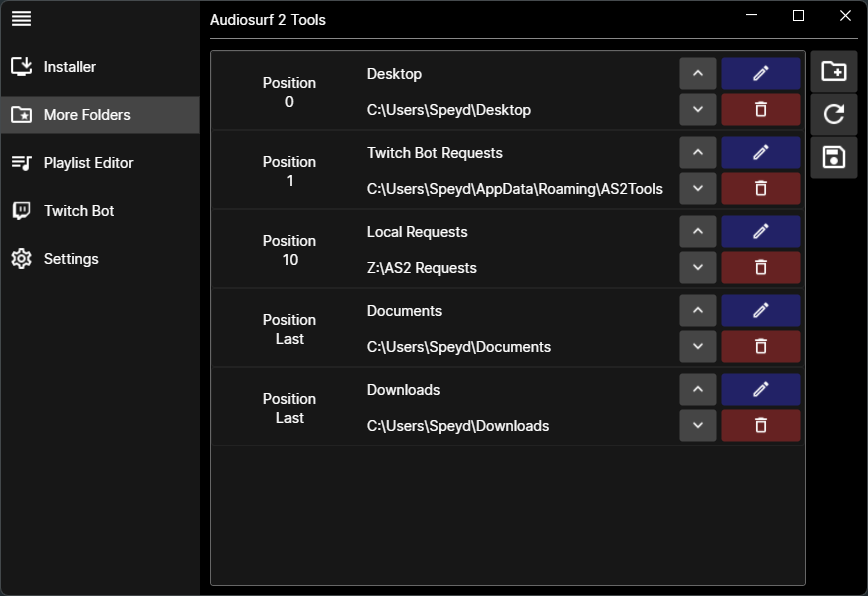Viewport: 868px width, 596px height.
Task: Click the Settings gear icon
Action: [x=22, y=259]
